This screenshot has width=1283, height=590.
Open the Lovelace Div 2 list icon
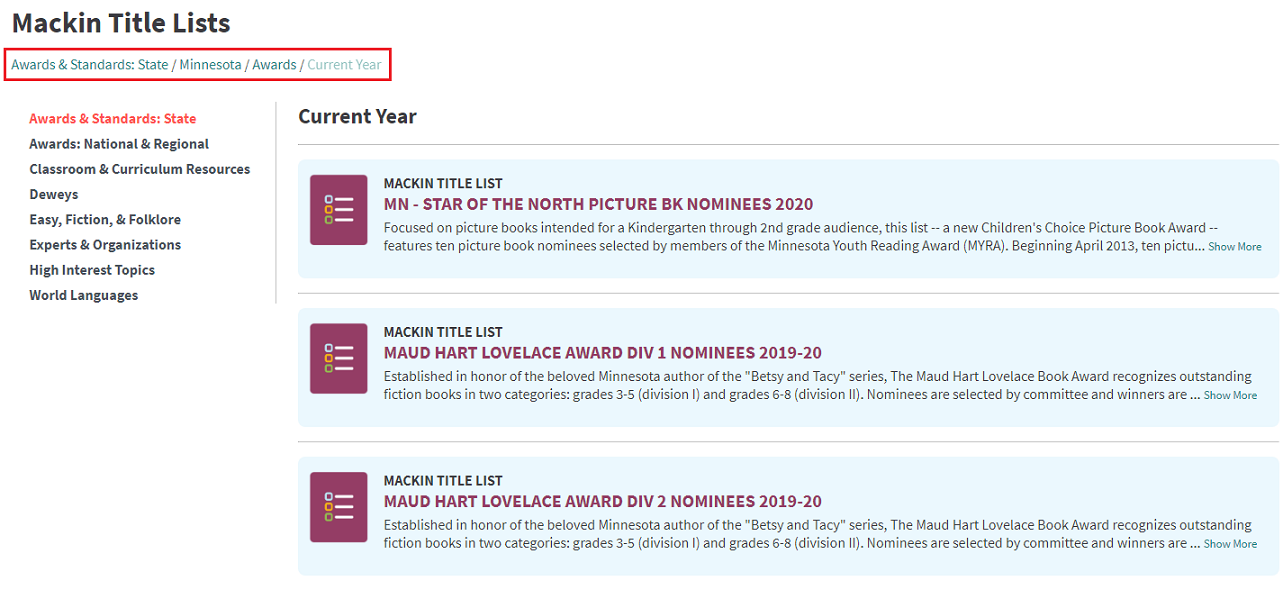[338, 507]
